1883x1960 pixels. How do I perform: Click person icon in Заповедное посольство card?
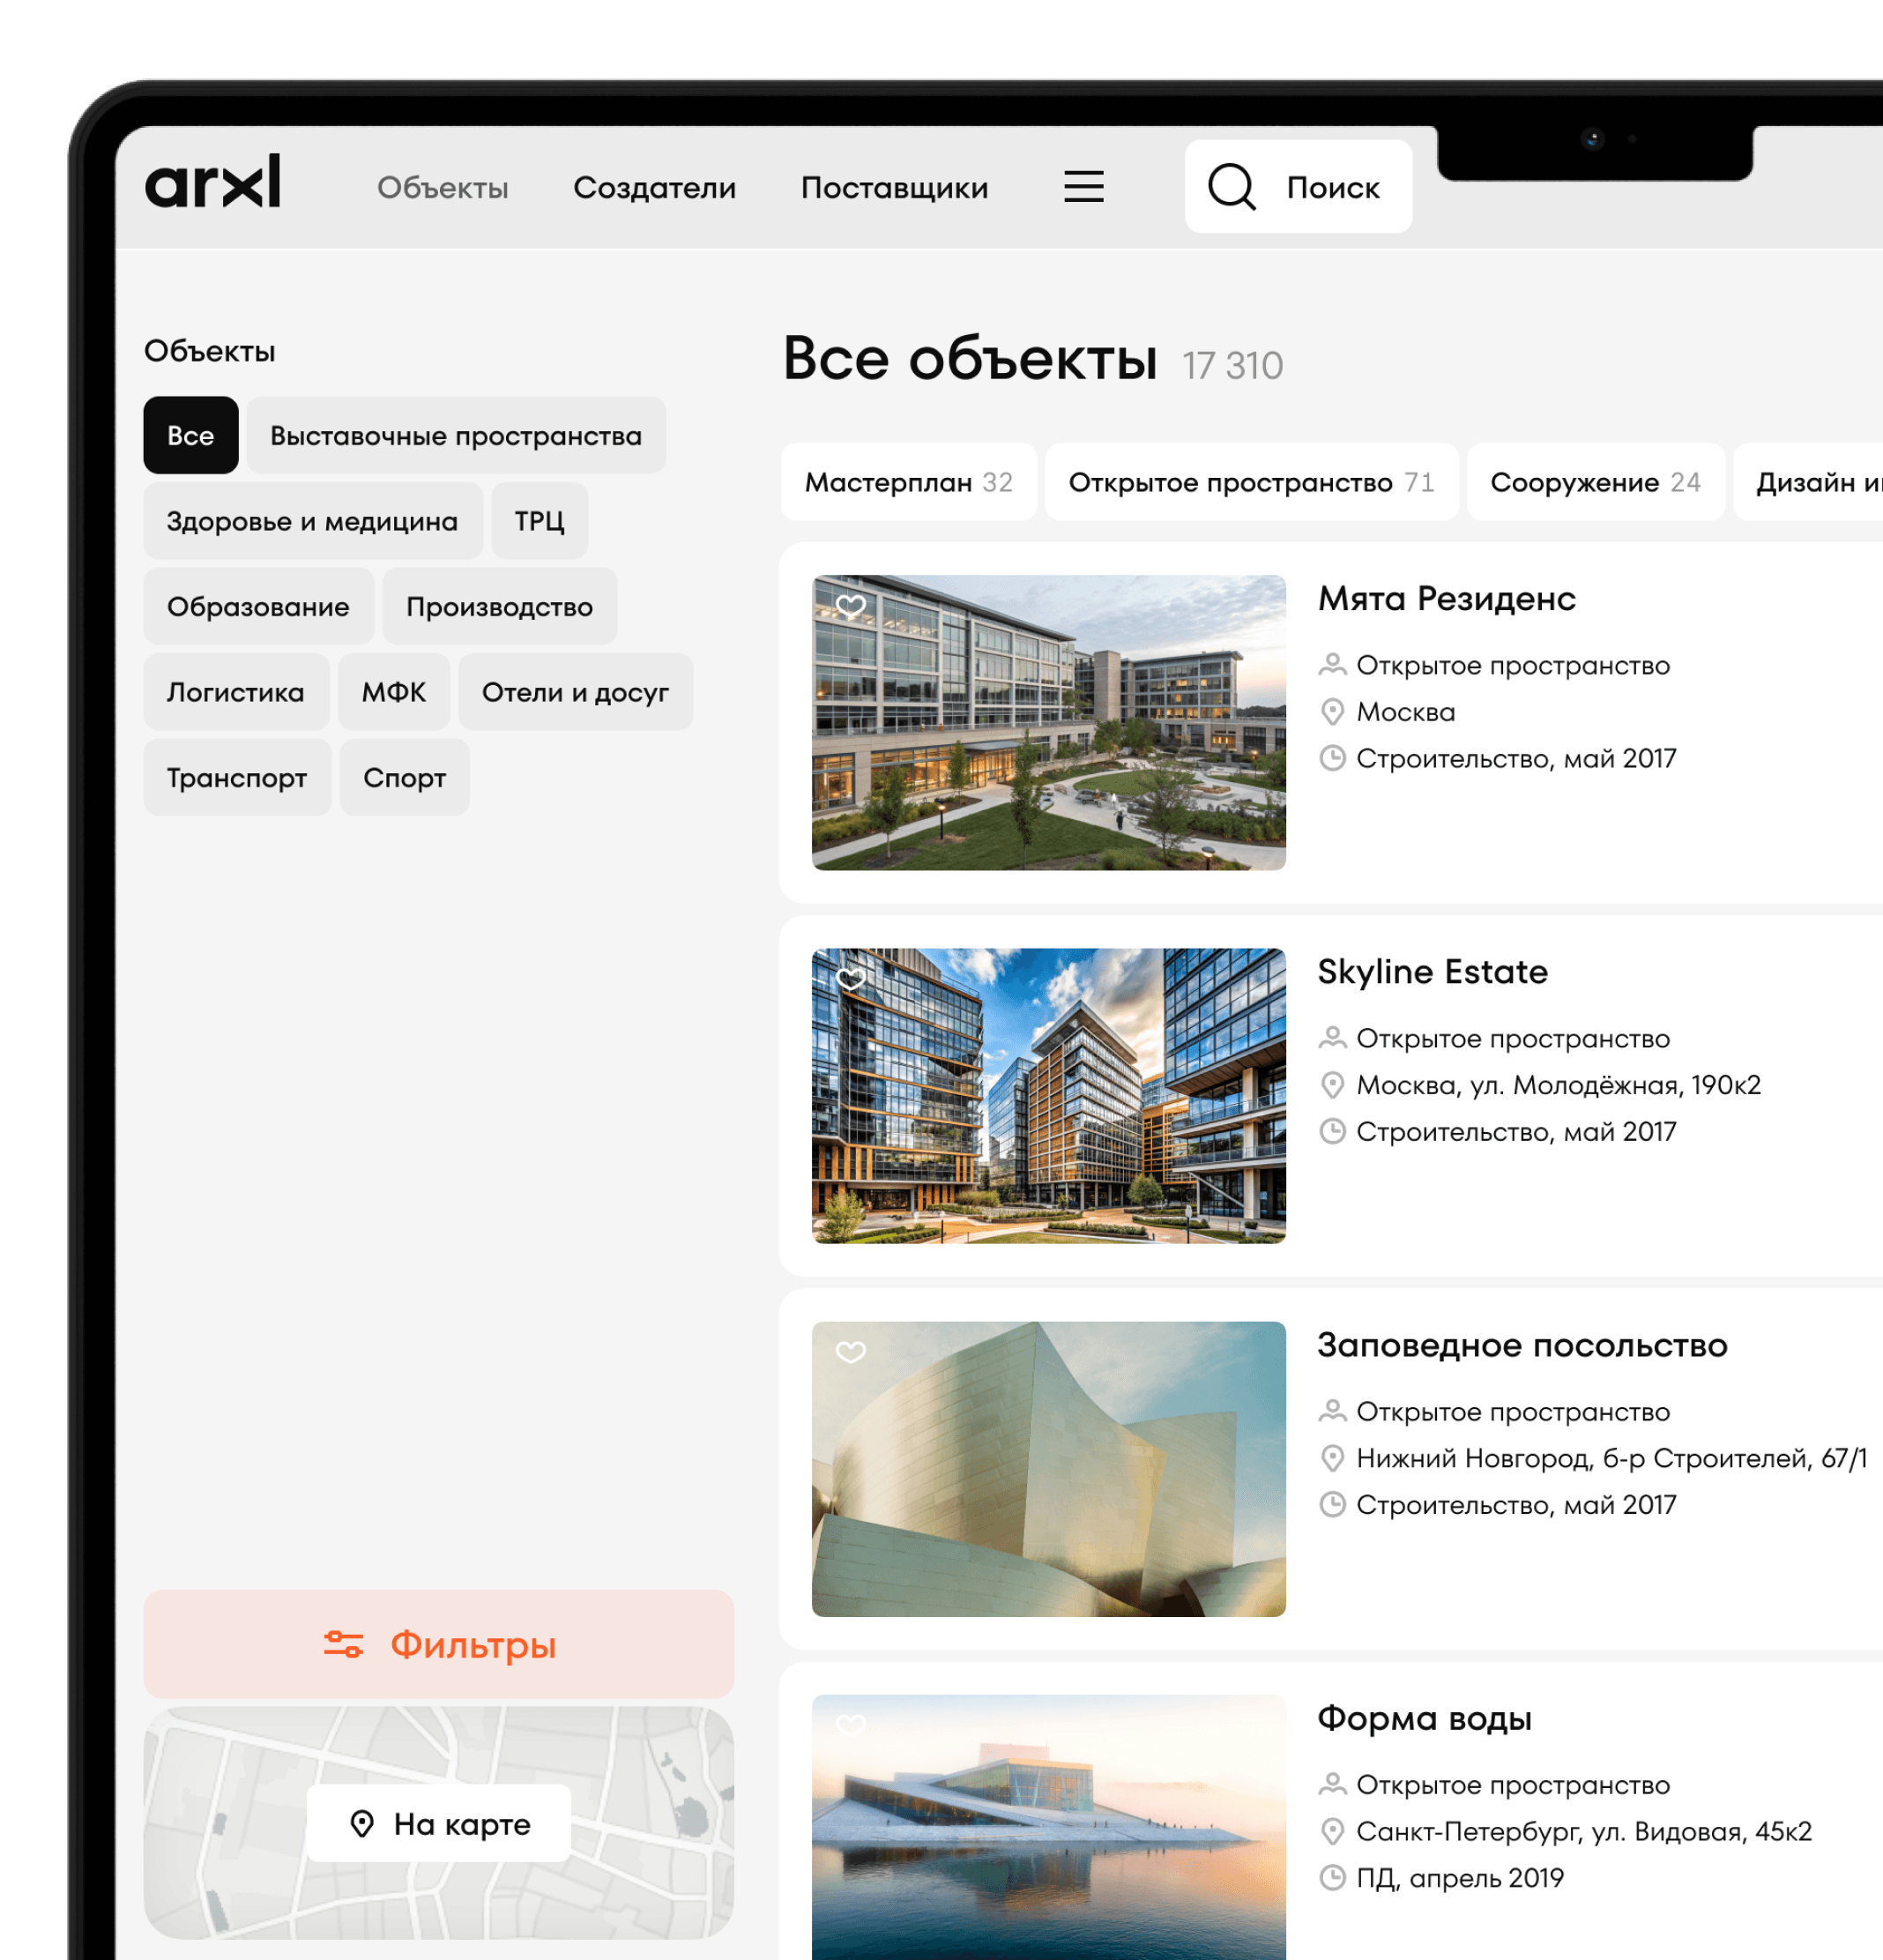pos(1332,1411)
